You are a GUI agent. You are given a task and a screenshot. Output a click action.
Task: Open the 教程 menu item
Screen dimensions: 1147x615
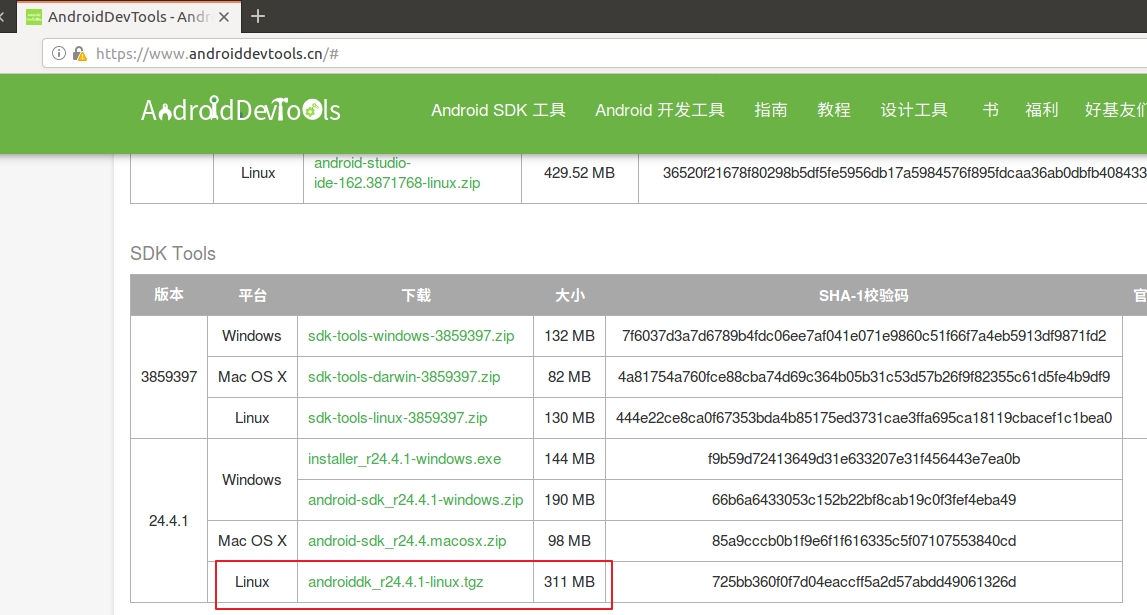tap(834, 110)
